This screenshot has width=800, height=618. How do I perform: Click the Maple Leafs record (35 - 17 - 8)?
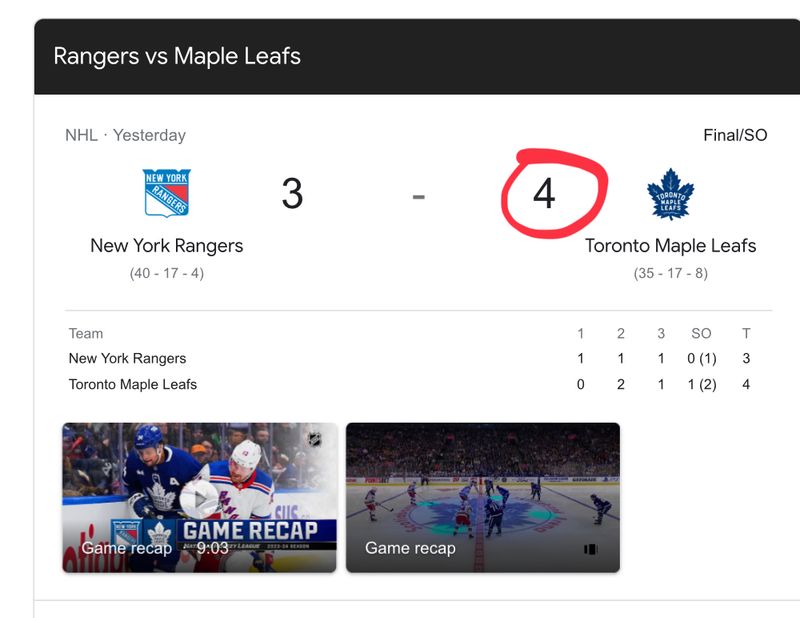[670, 272]
